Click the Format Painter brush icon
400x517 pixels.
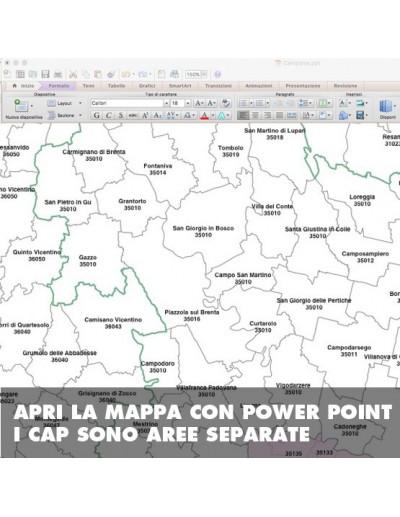tap(111, 74)
